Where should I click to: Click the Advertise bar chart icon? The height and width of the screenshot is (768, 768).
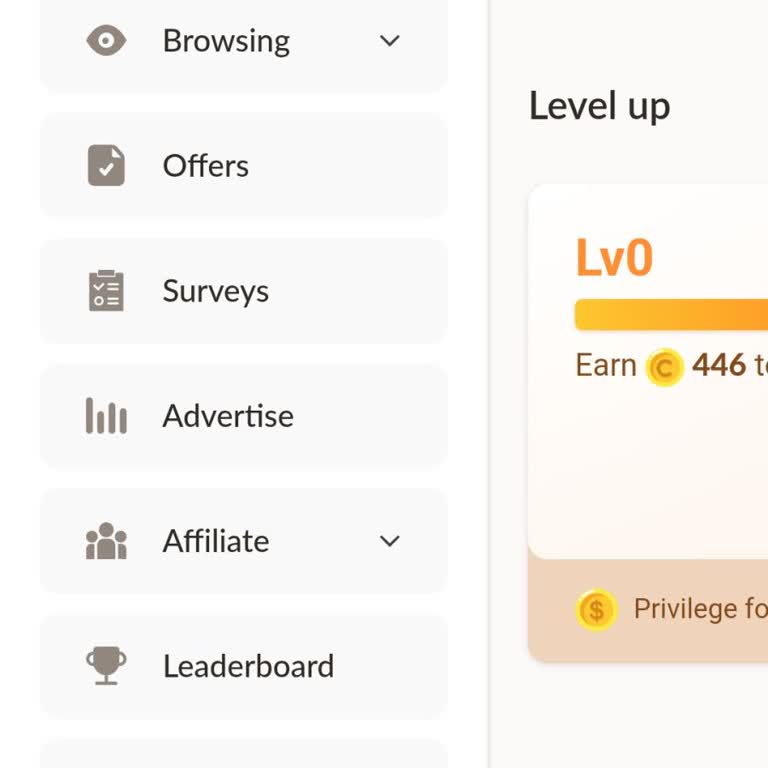[x=106, y=416]
